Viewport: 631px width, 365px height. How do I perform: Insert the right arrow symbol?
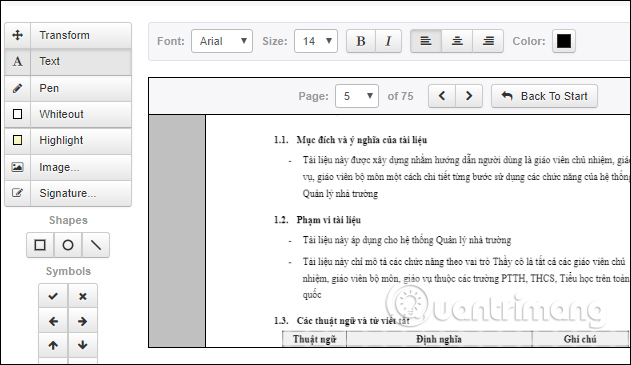83,321
